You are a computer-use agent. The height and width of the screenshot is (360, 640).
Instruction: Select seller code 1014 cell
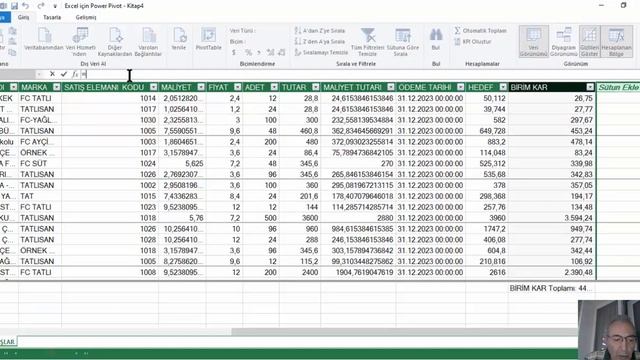click(110, 98)
